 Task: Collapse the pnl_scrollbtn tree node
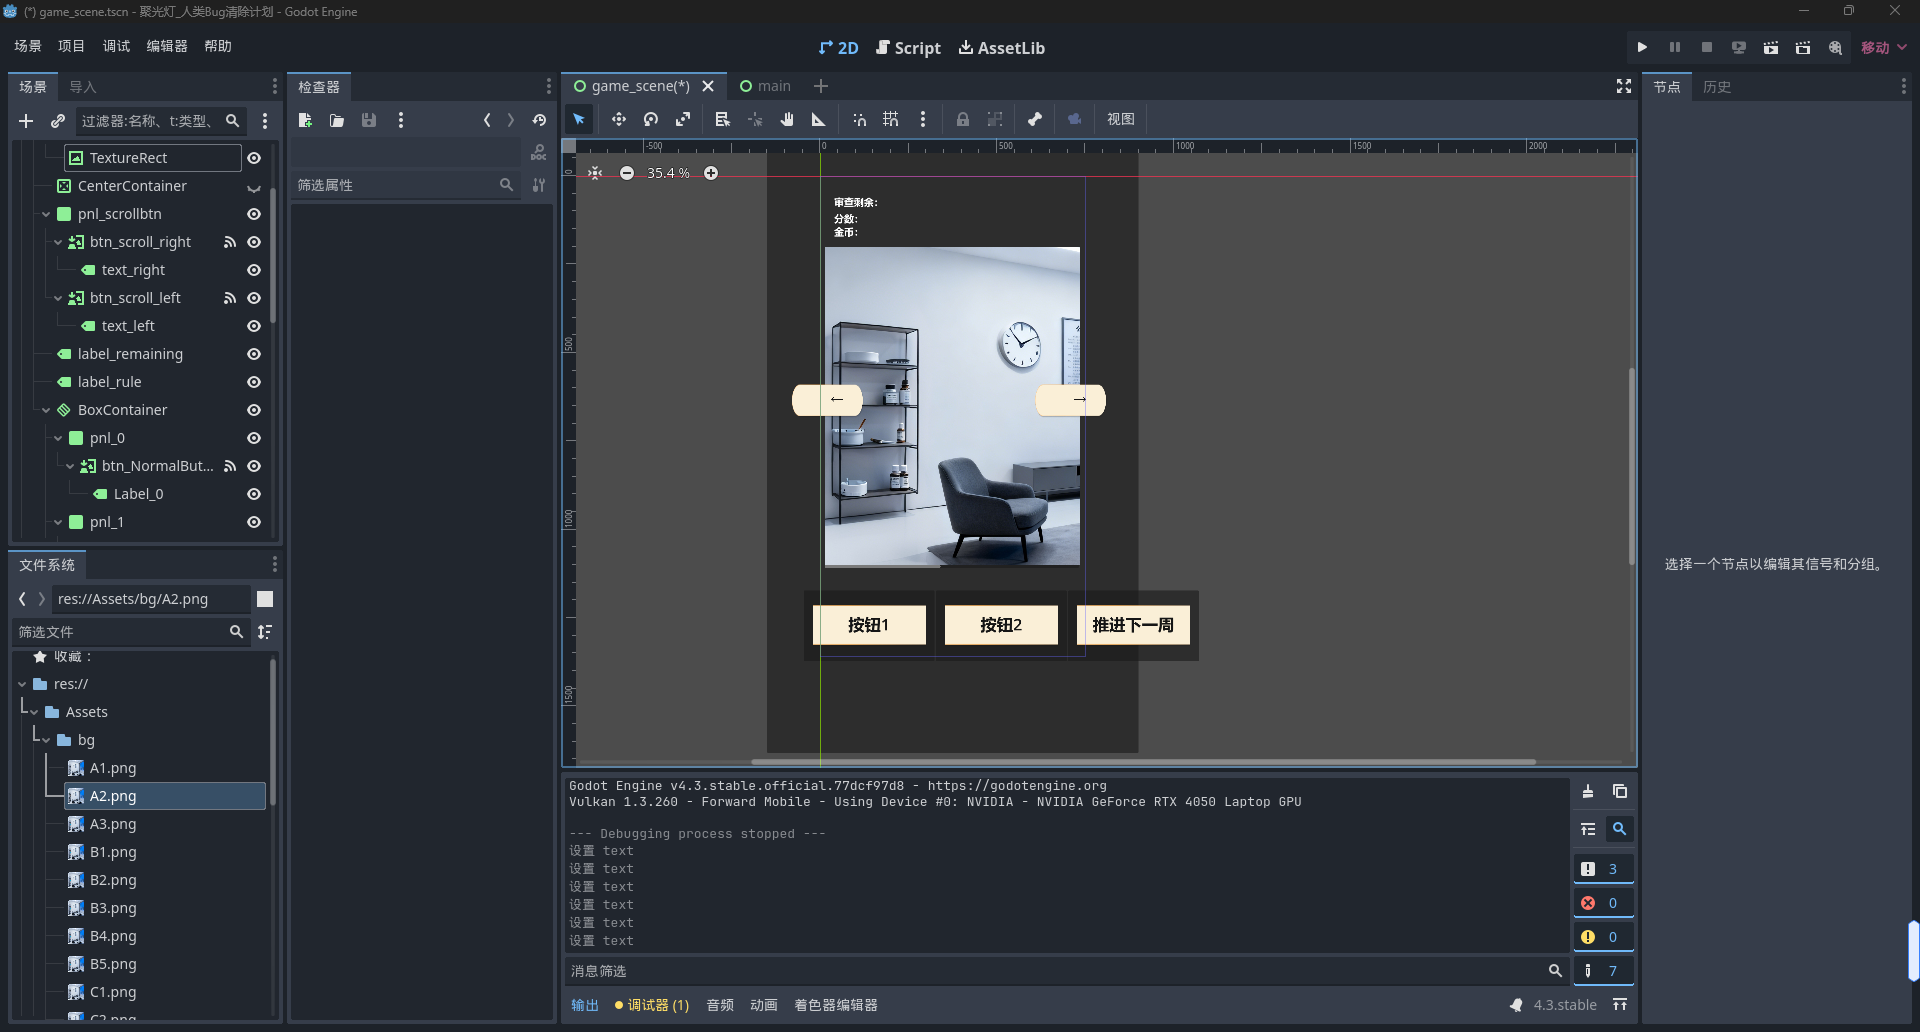coord(46,214)
